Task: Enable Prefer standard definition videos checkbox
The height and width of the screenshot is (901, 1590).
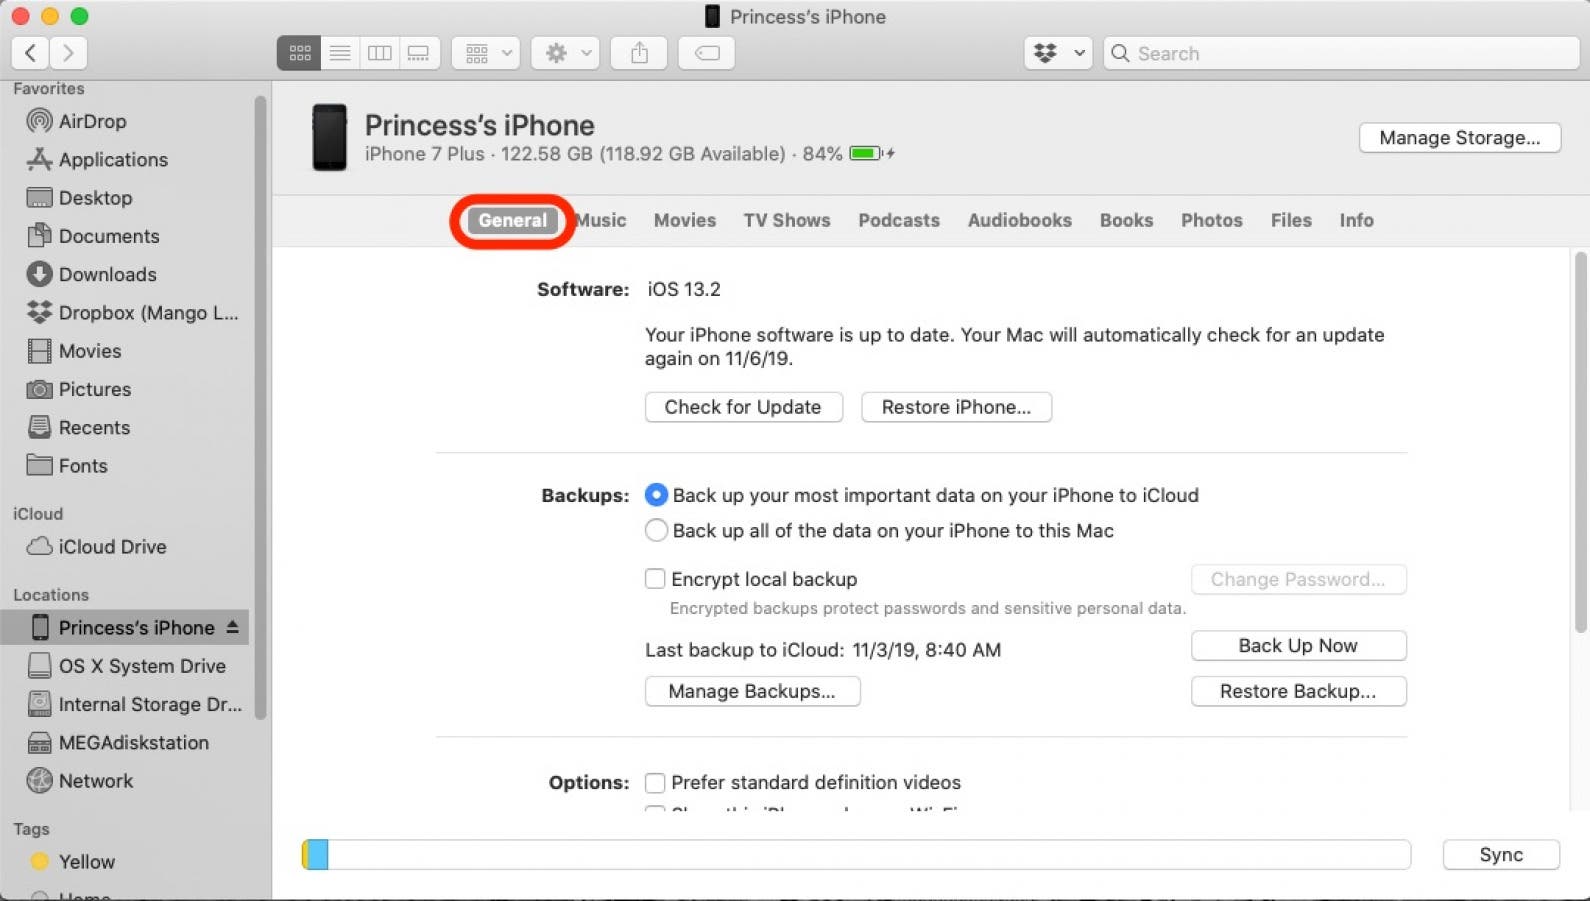Action: pyautogui.click(x=655, y=782)
